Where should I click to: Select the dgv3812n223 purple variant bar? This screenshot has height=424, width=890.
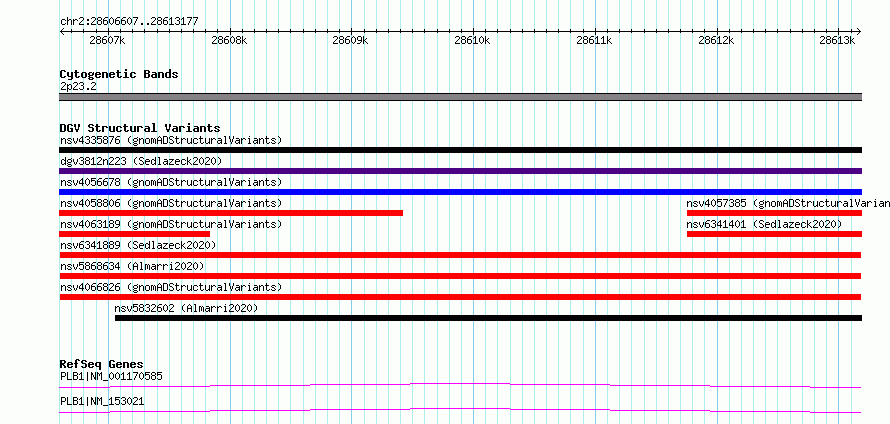point(460,171)
